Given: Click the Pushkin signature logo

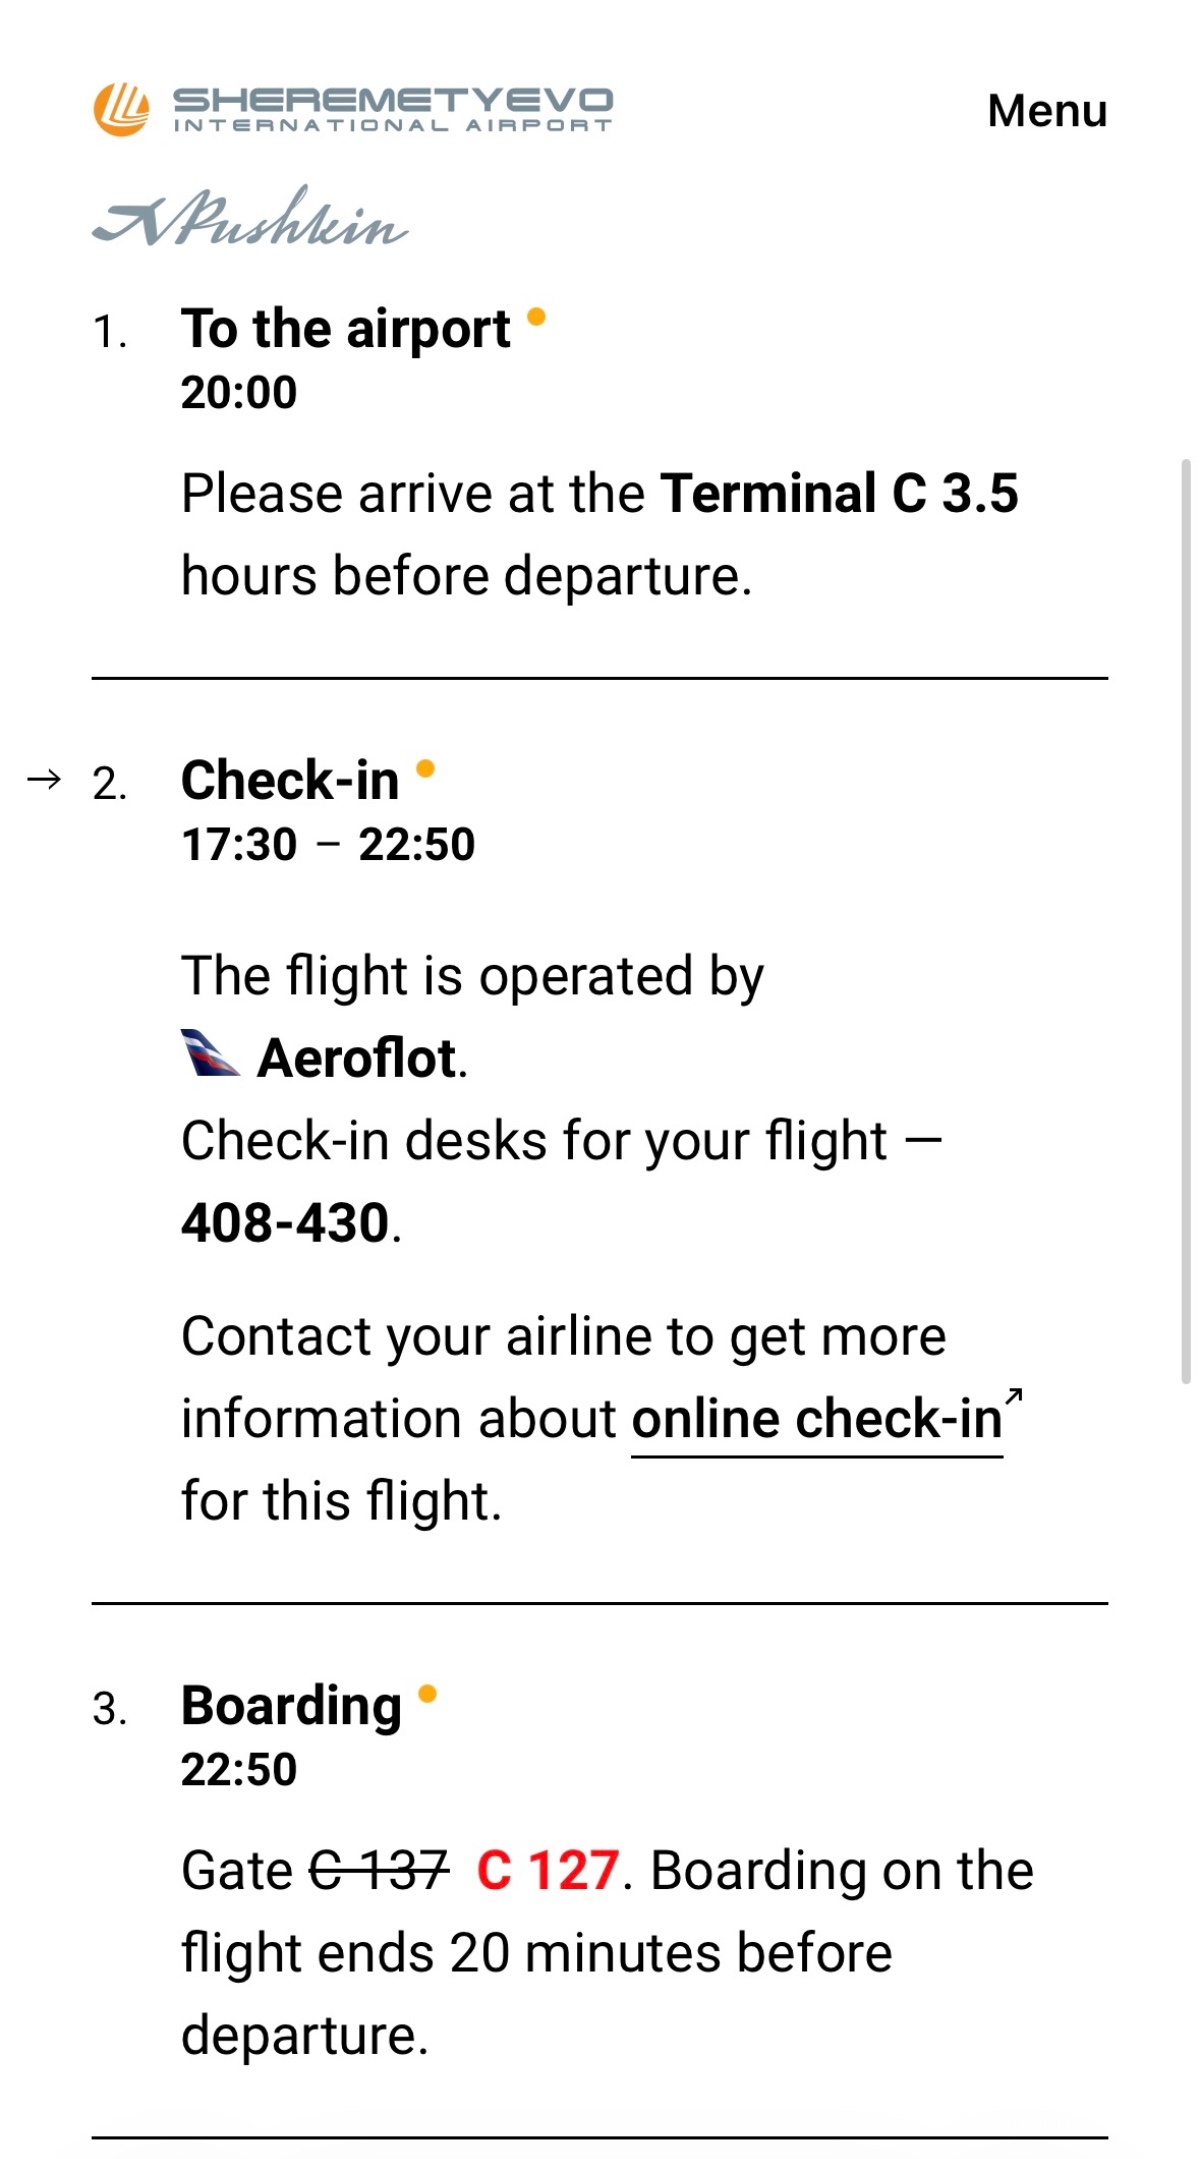Looking at the screenshot, I should tap(250, 217).
